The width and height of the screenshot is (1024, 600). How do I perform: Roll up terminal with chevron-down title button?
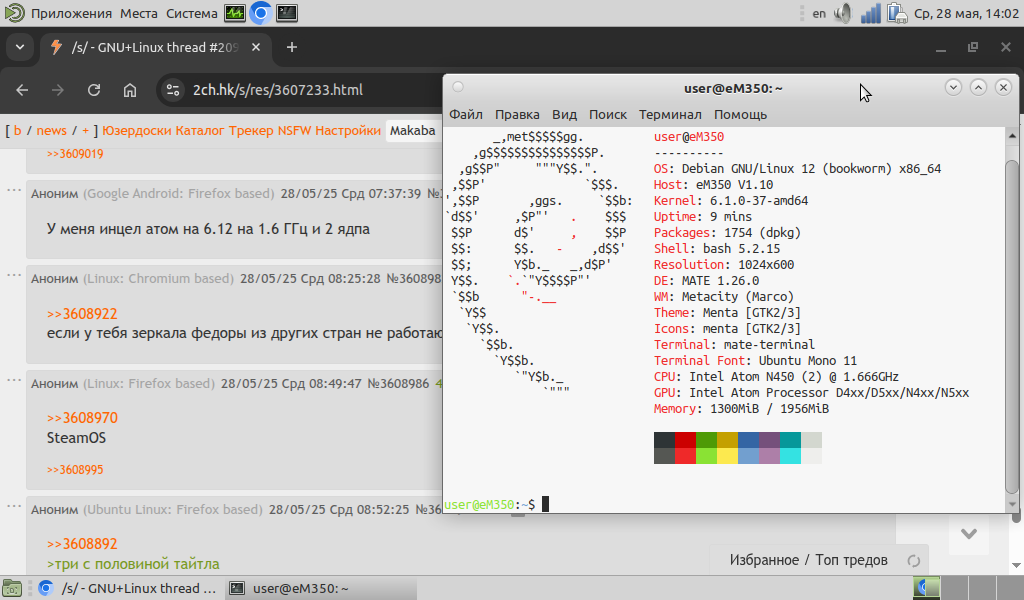click(x=953, y=87)
